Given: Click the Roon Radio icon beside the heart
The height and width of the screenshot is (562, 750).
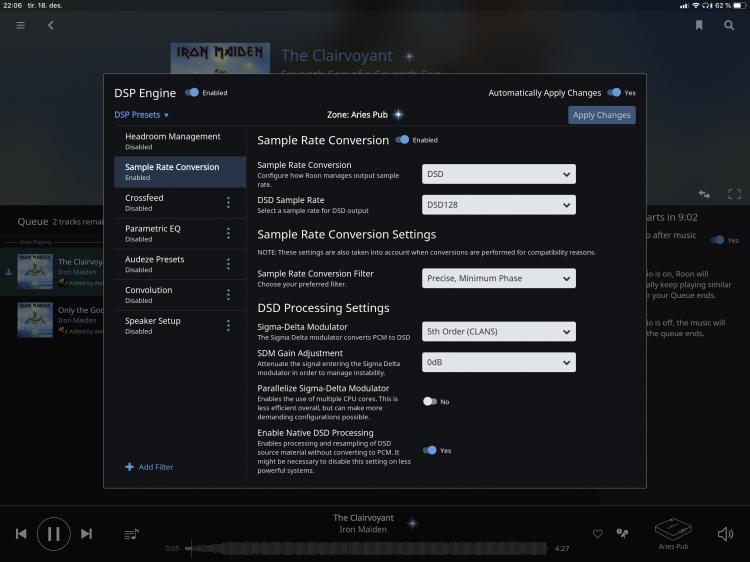Looking at the screenshot, I should 622,533.
